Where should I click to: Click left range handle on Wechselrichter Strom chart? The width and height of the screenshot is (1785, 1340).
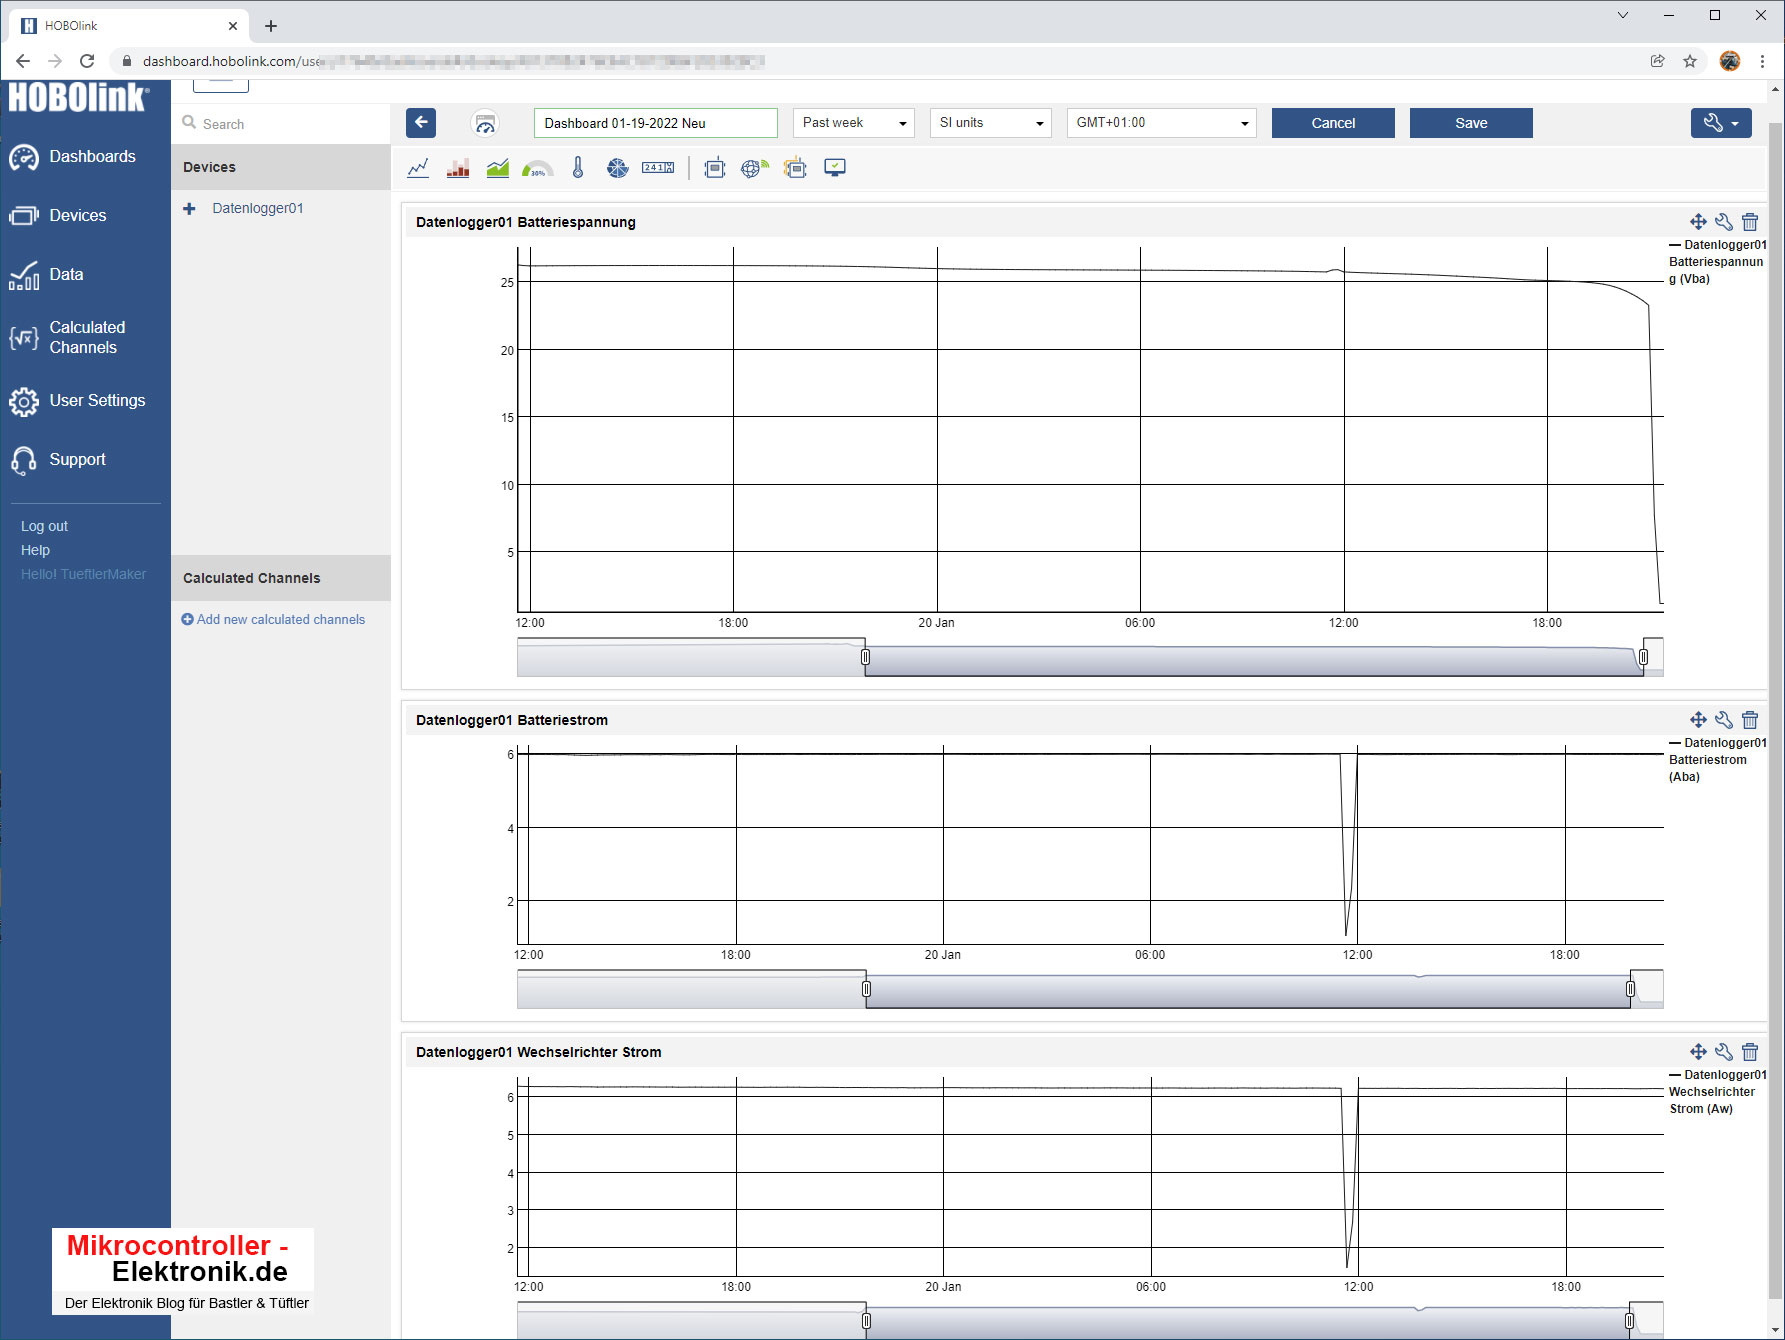pos(866,1321)
